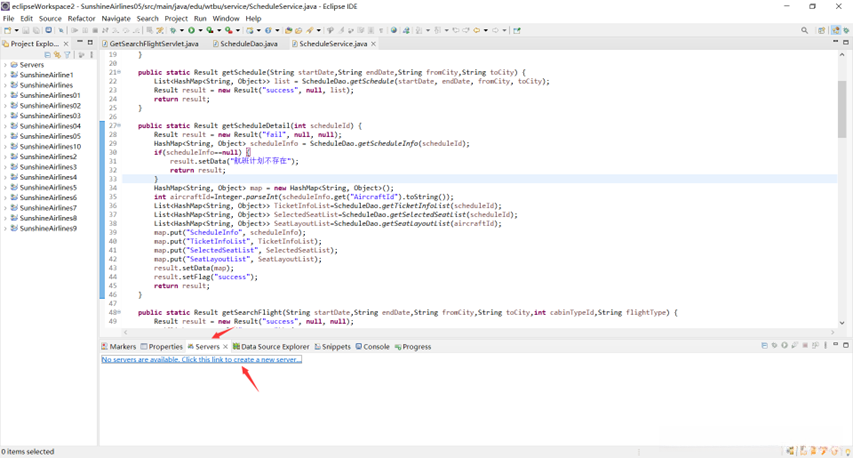Viewport: 853px width, 458px height.
Task: Click the Publish to the server icon
Action: click(815, 345)
